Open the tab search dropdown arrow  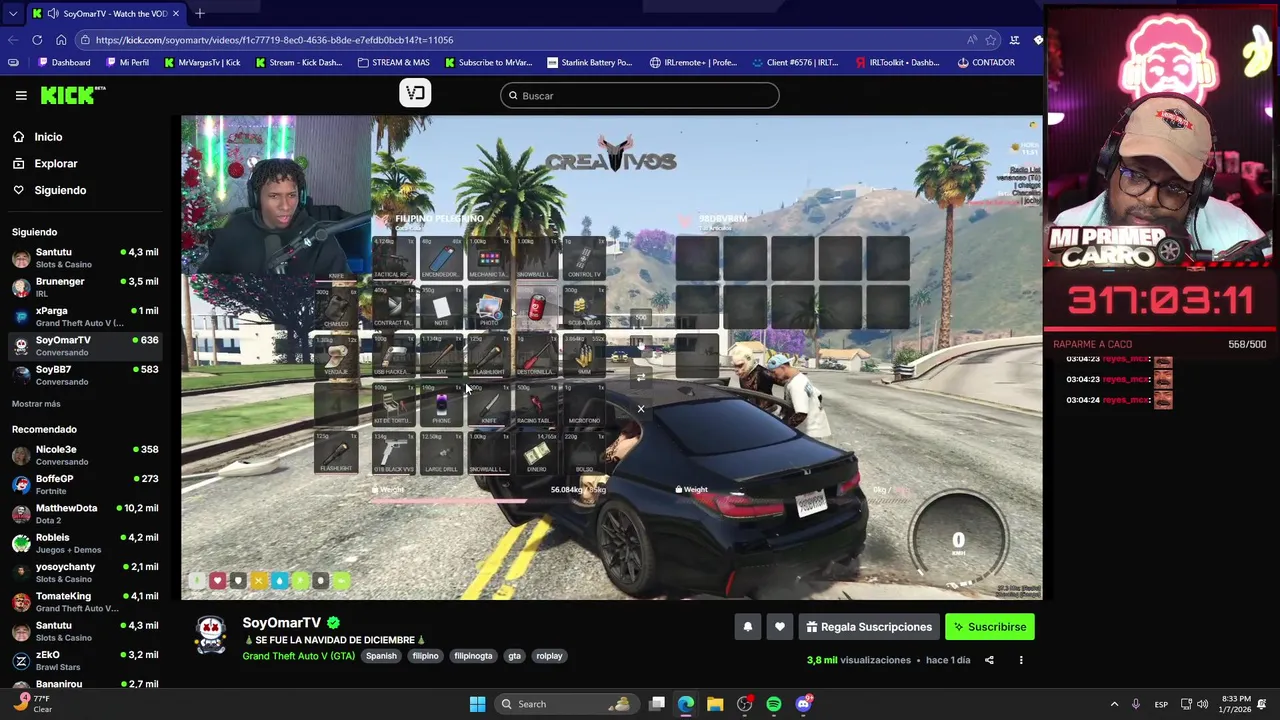[x=12, y=14]
